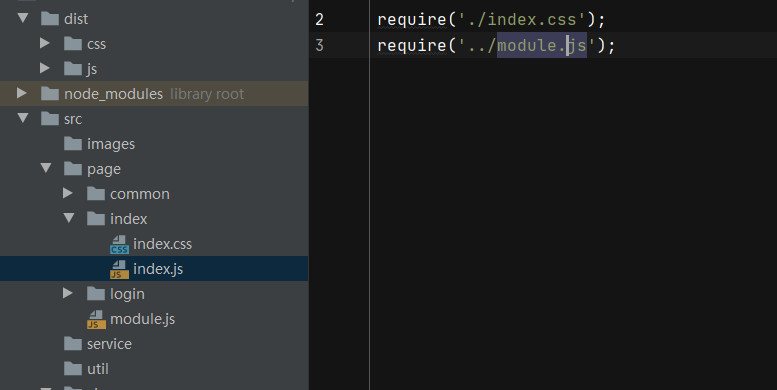Viewport: 777px width, 390px height.
Task: Select module.js in the project tree
Action: (143, 319)
